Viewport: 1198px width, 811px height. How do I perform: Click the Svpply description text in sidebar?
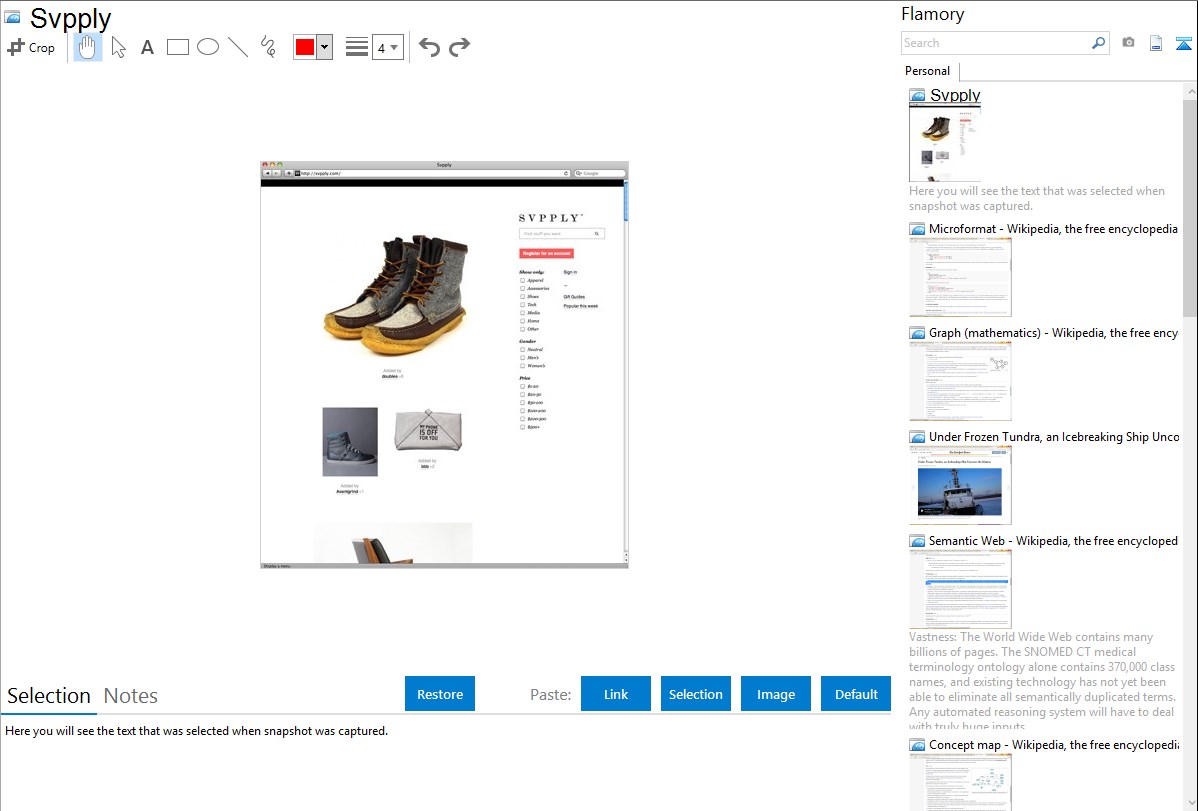pyautogui.click(x=1037, y=198)
